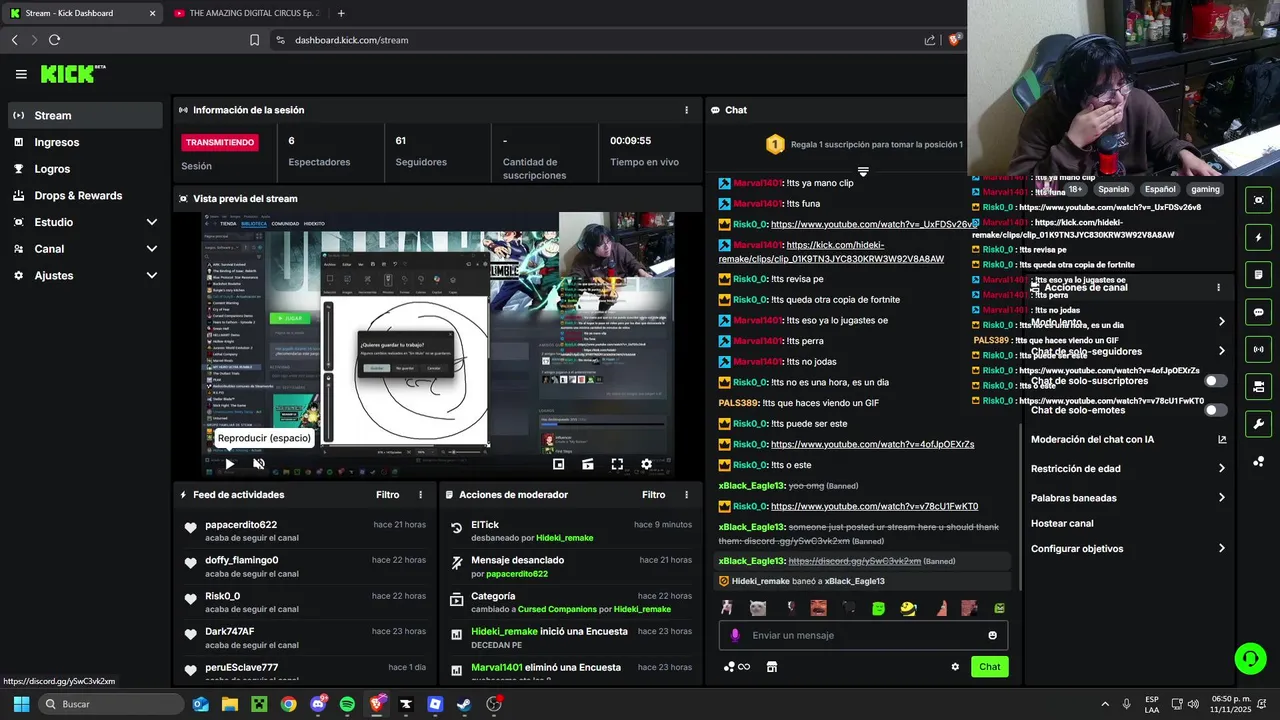Select papacerdito622 in the activity feed
The height and width of the screenshot is (720, 1280).
point(241,525)
